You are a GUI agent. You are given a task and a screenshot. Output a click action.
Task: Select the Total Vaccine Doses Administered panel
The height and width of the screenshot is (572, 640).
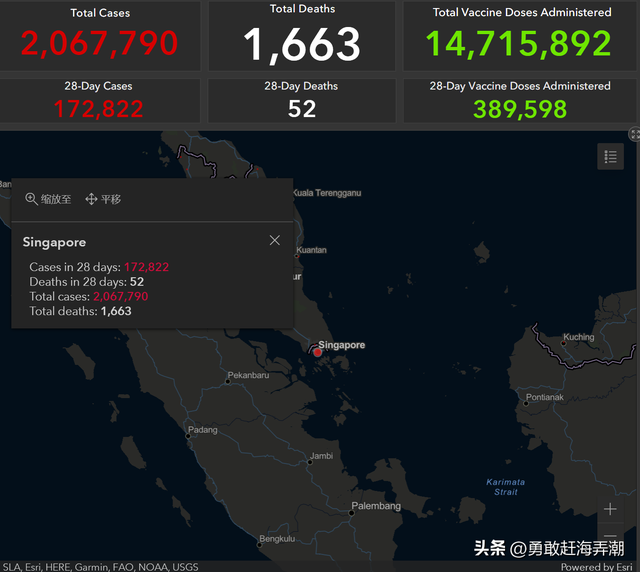point(521,35)
